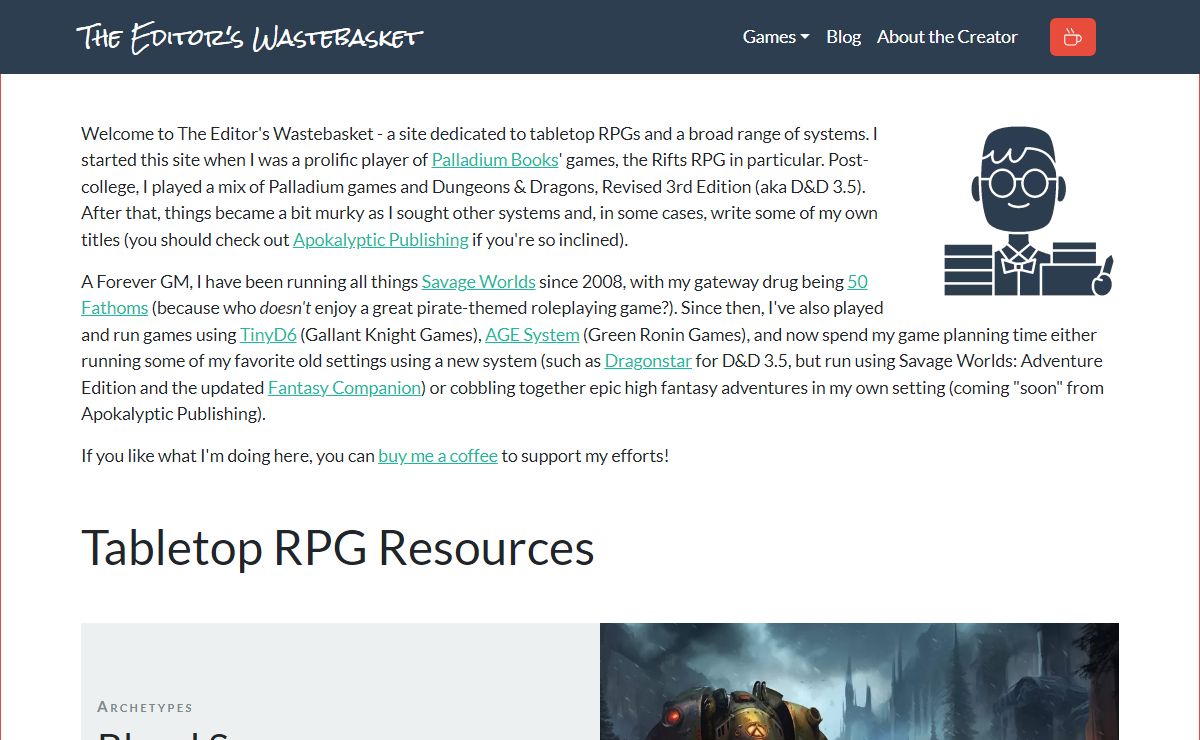1200x740 pixels.
Task: Click the Archetypes category label
Action: (145, 707)
